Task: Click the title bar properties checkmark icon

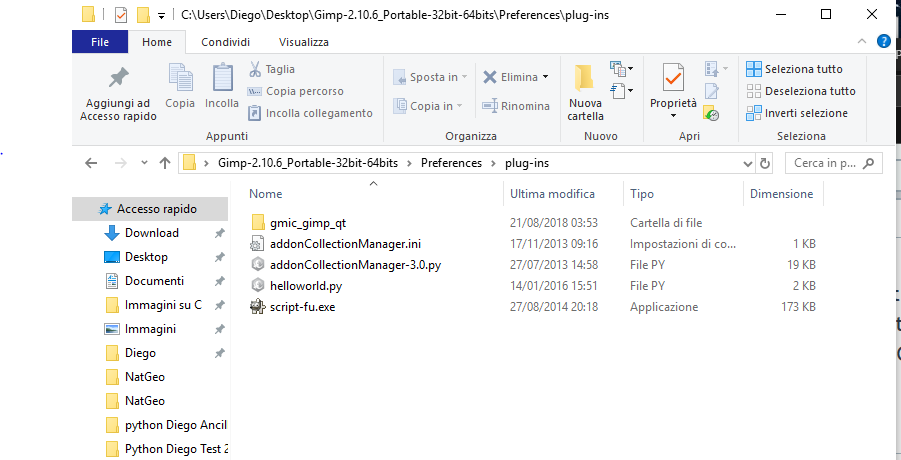Action: [x=121, y=15]
